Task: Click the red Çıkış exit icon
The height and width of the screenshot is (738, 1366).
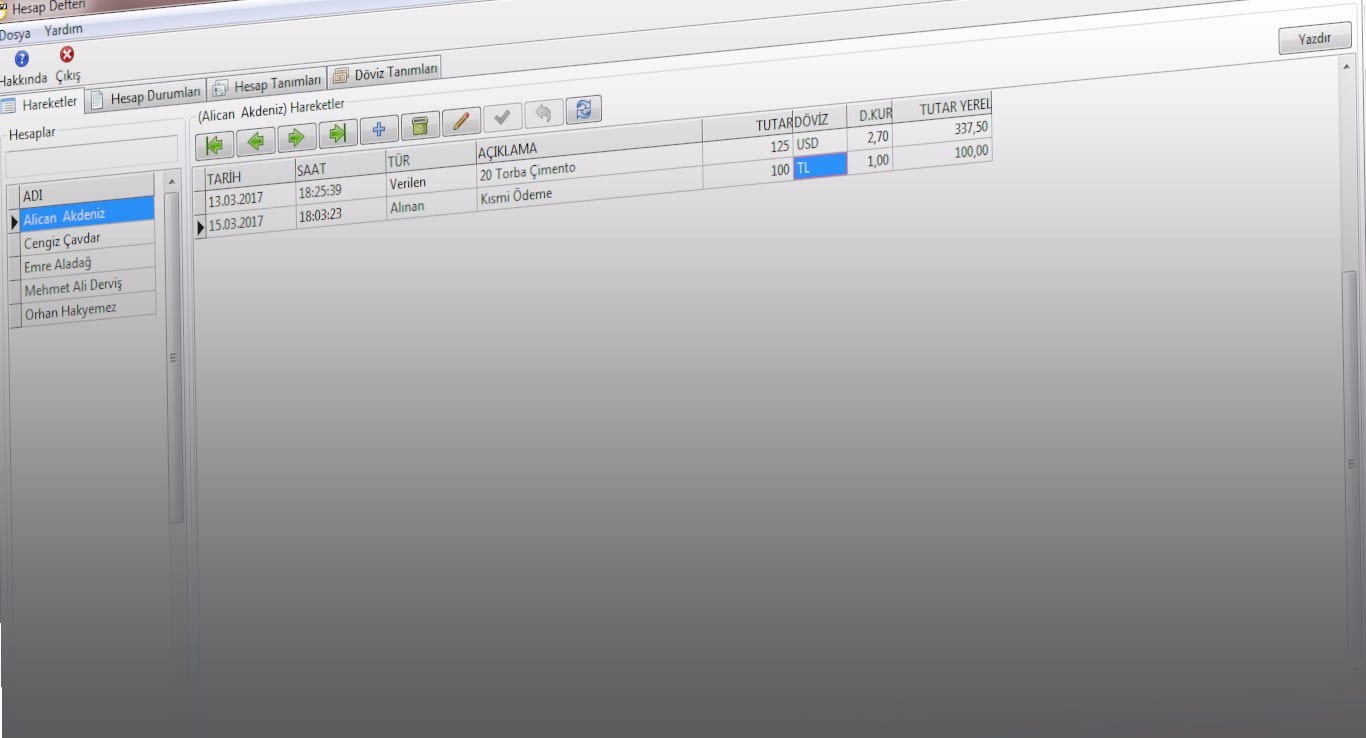Action: (x=67, y=54)
